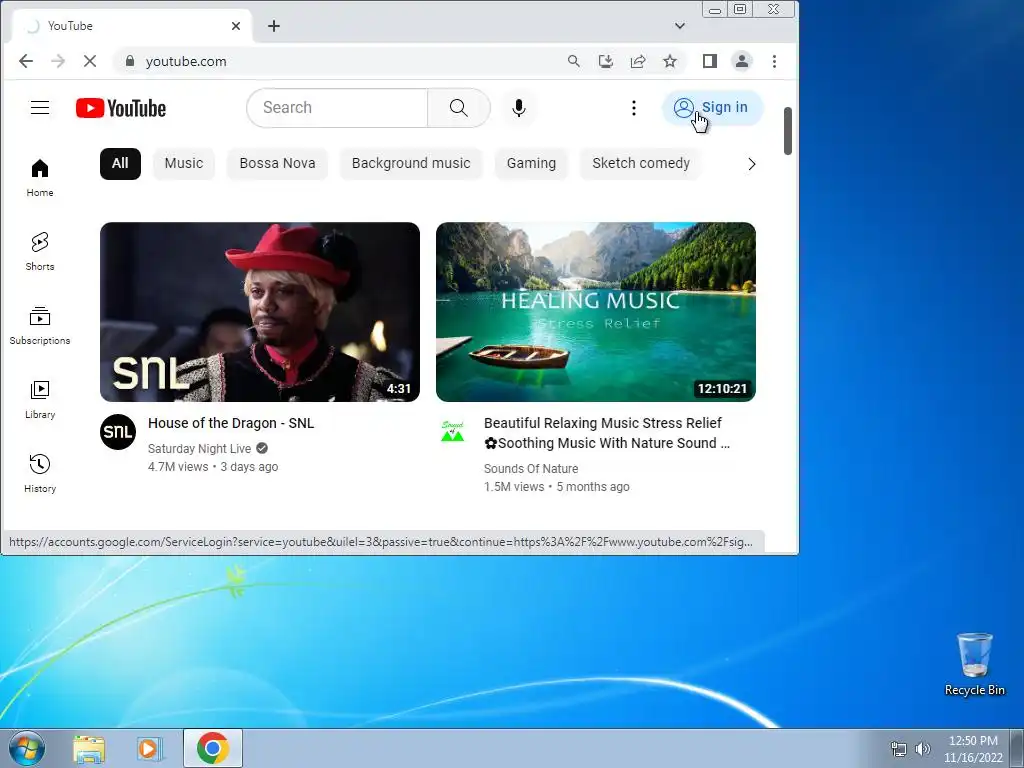
Task: Go to Home in sidebar
Action: tap(40, 178)
